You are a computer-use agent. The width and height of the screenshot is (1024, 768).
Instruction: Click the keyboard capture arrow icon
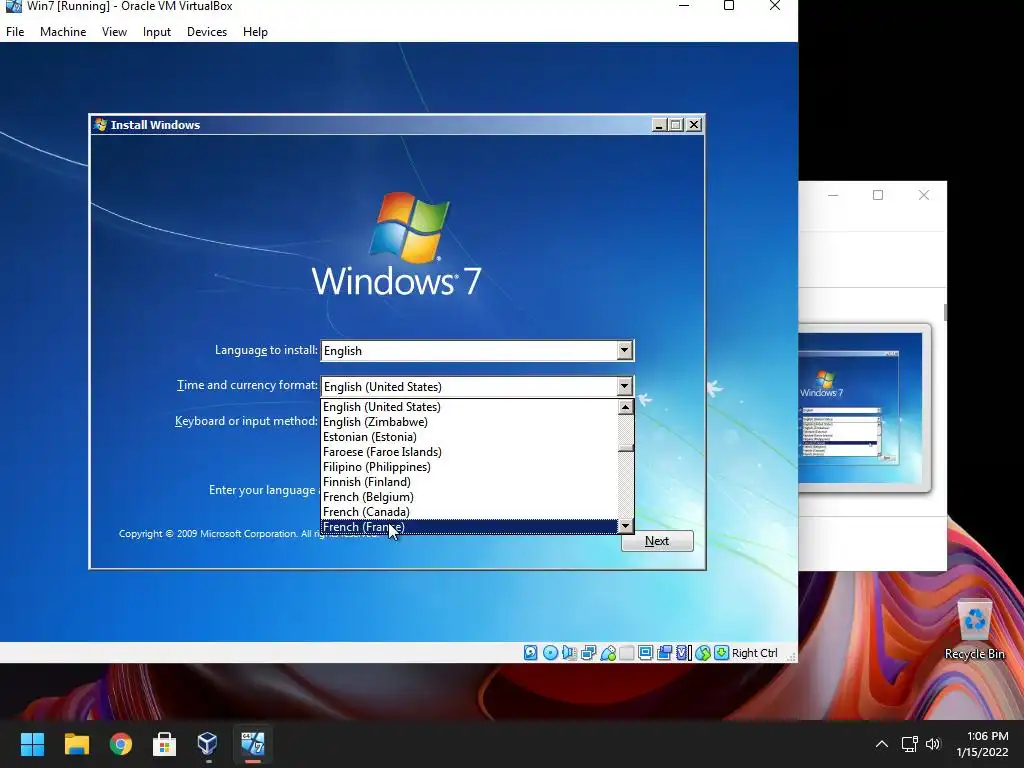(x=722, y=652)
